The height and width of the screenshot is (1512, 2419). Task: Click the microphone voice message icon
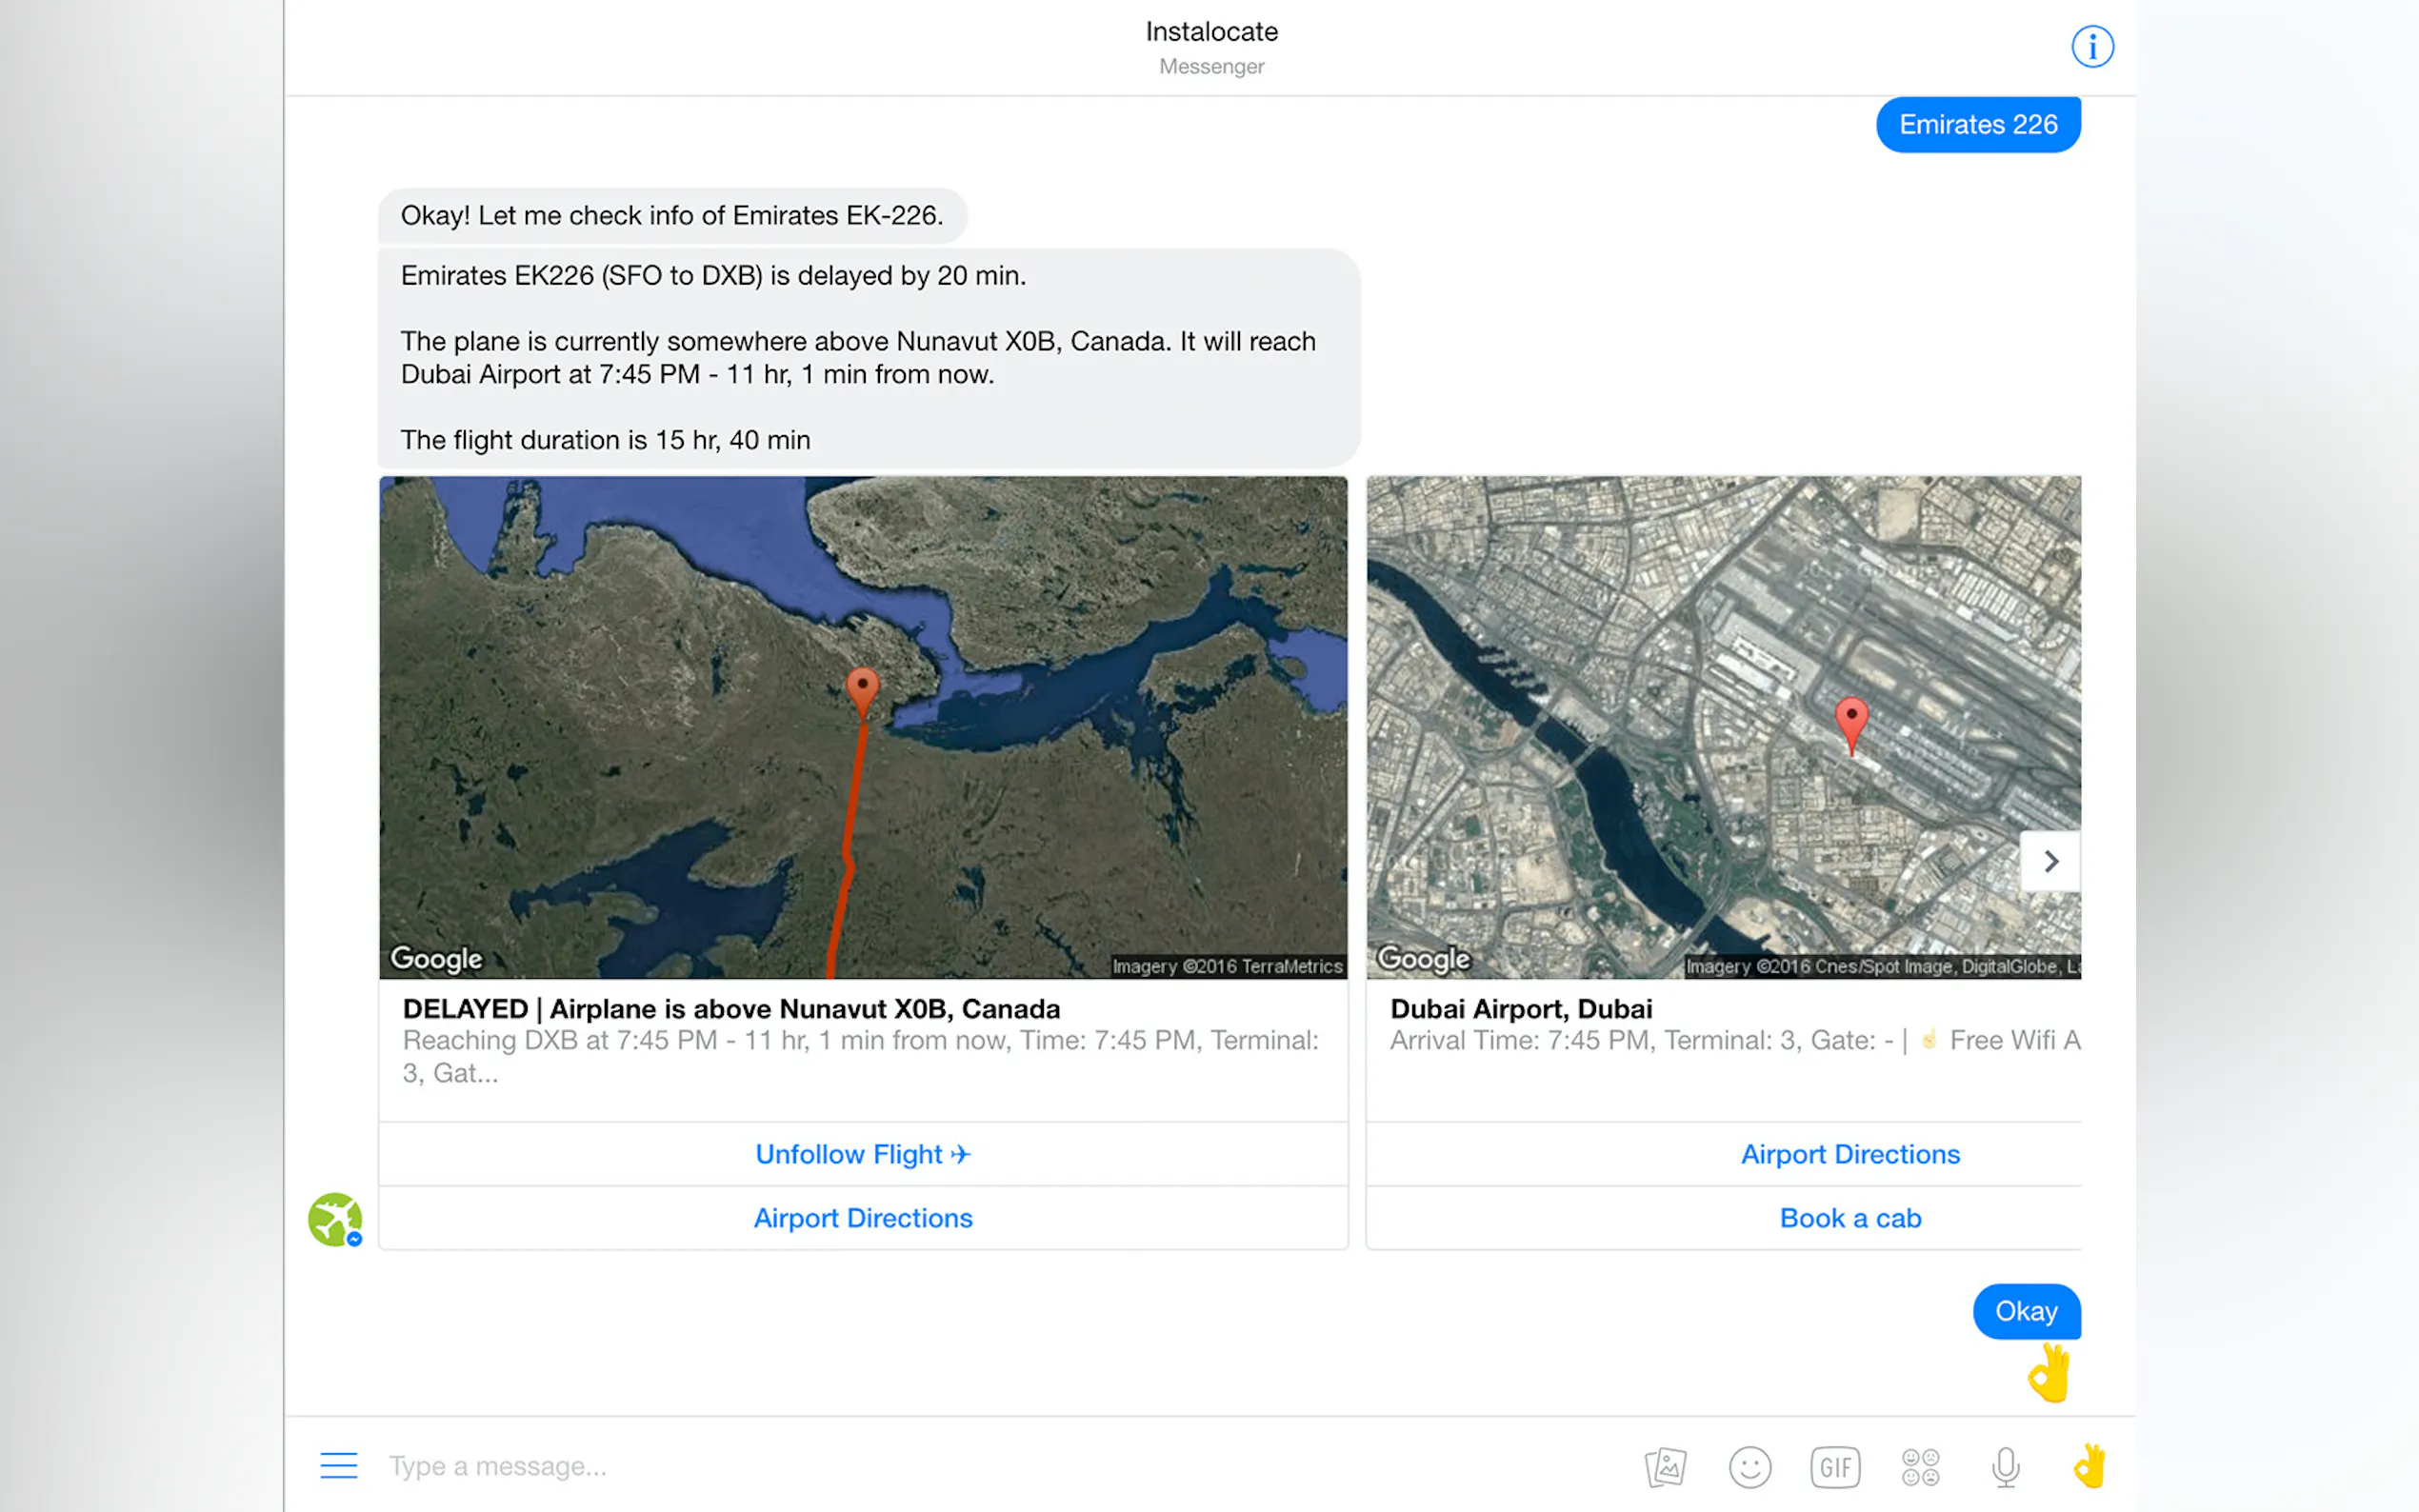tap(2005, 1467)
